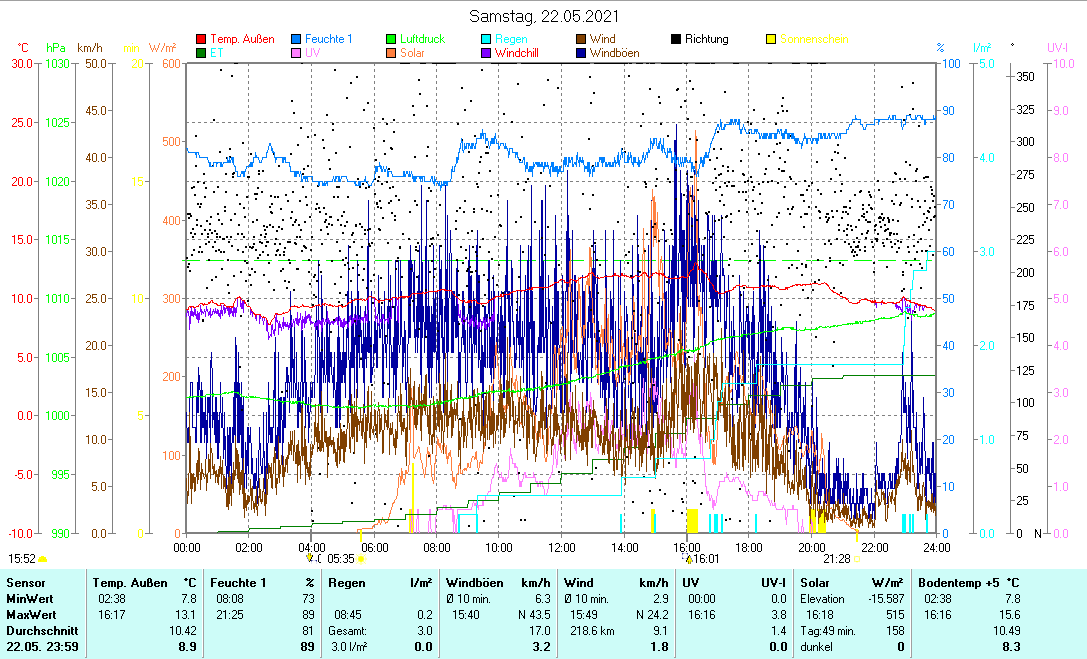Select the brown Wind legend square
The width and height of the screenshot is (1087, 659).
(581, 39)
